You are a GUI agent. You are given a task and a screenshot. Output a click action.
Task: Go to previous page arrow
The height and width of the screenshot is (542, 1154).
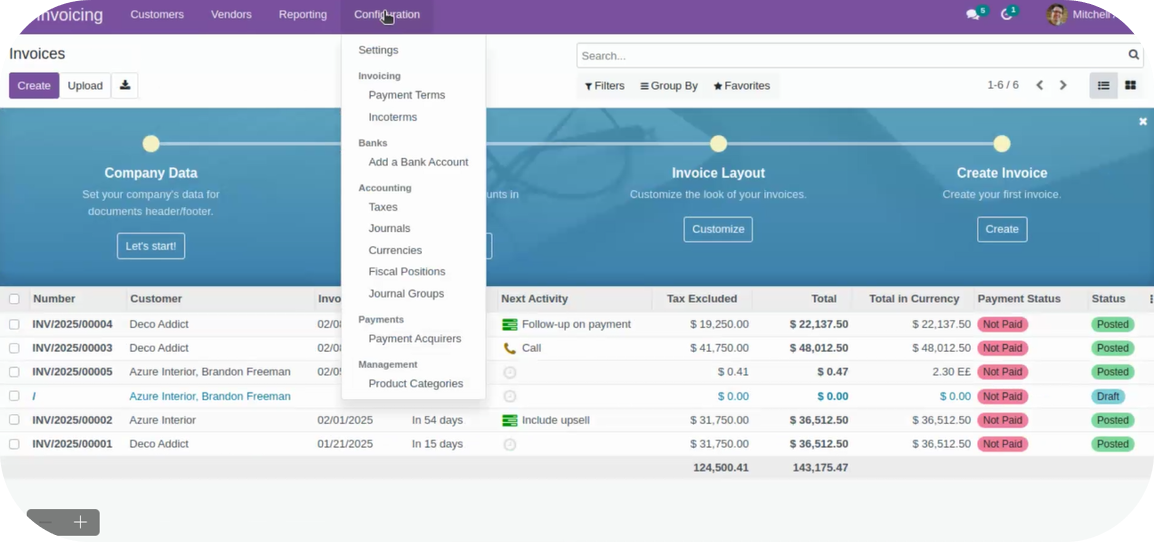coord(1039,86)
